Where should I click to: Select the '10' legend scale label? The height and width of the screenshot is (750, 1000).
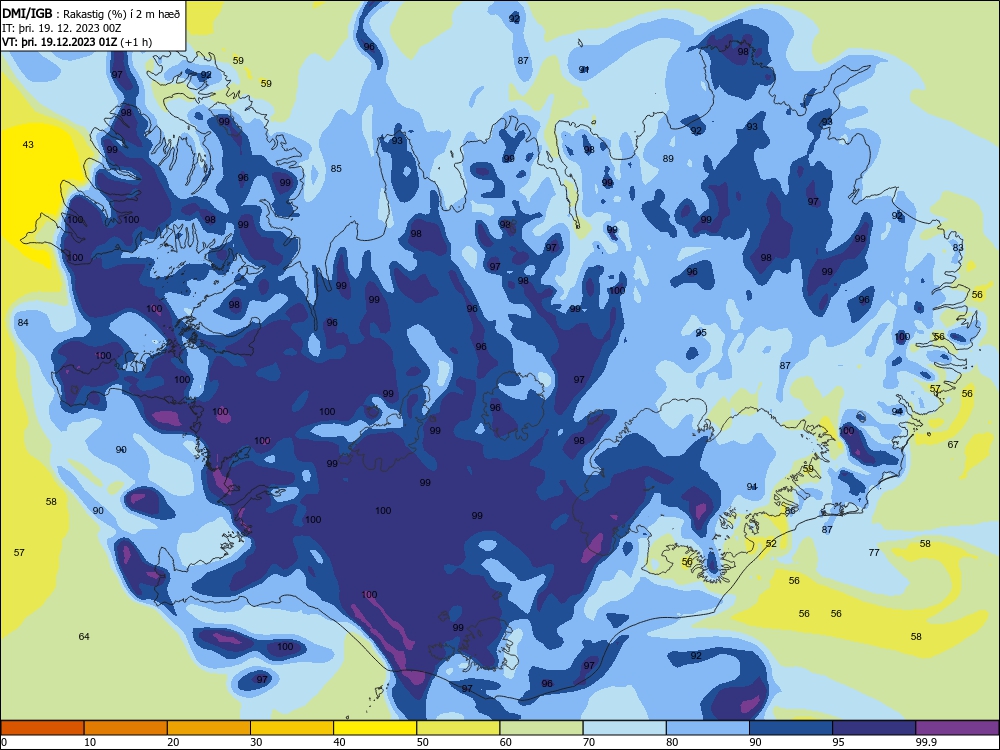pyautogui.click(x=90, y=742)
